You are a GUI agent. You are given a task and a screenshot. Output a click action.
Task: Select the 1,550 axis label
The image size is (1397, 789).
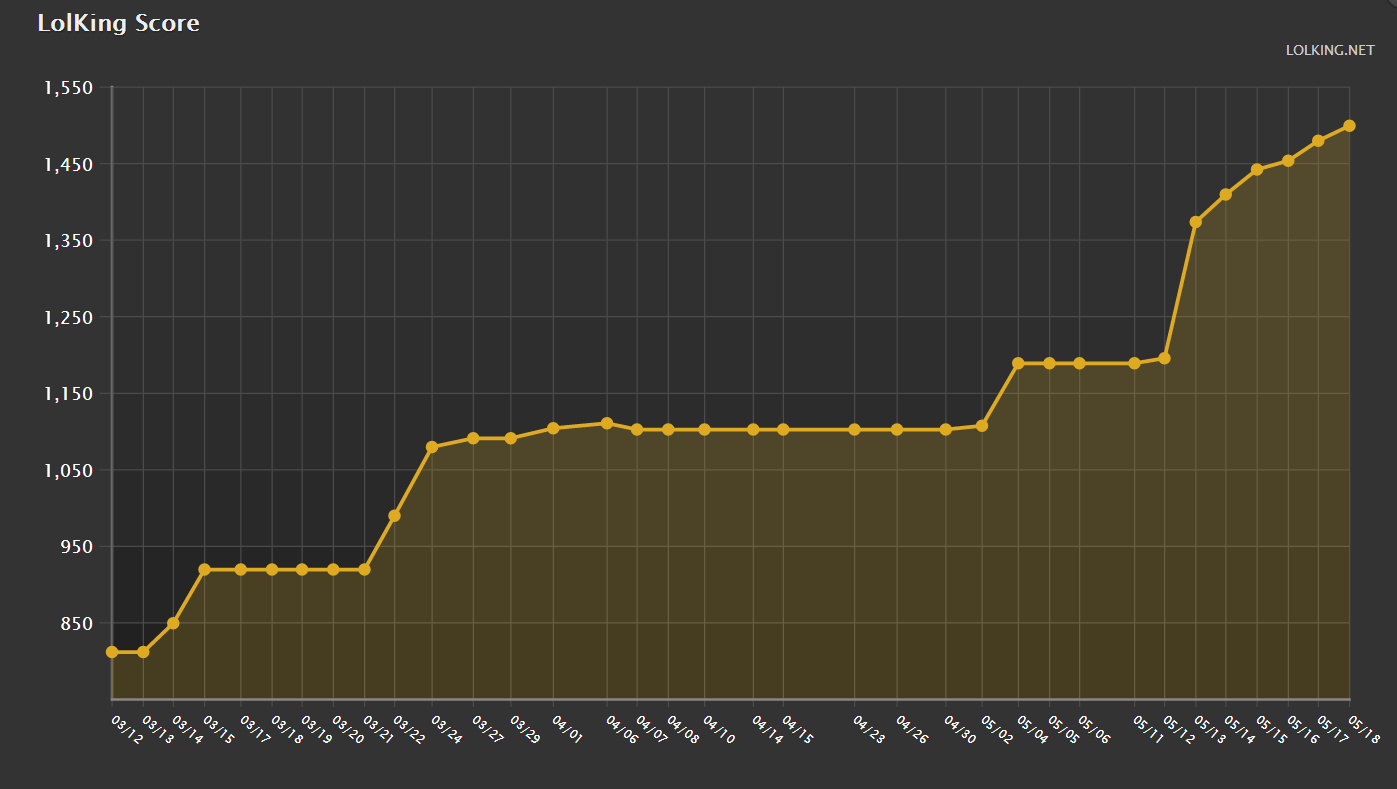click(x=70, y=87)
